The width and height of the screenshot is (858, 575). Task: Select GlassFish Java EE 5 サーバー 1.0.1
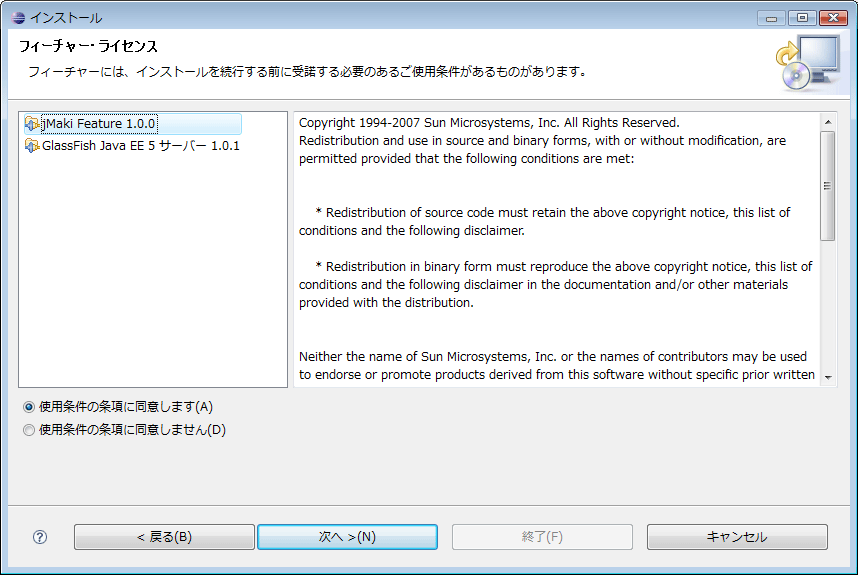coord(132,146)
